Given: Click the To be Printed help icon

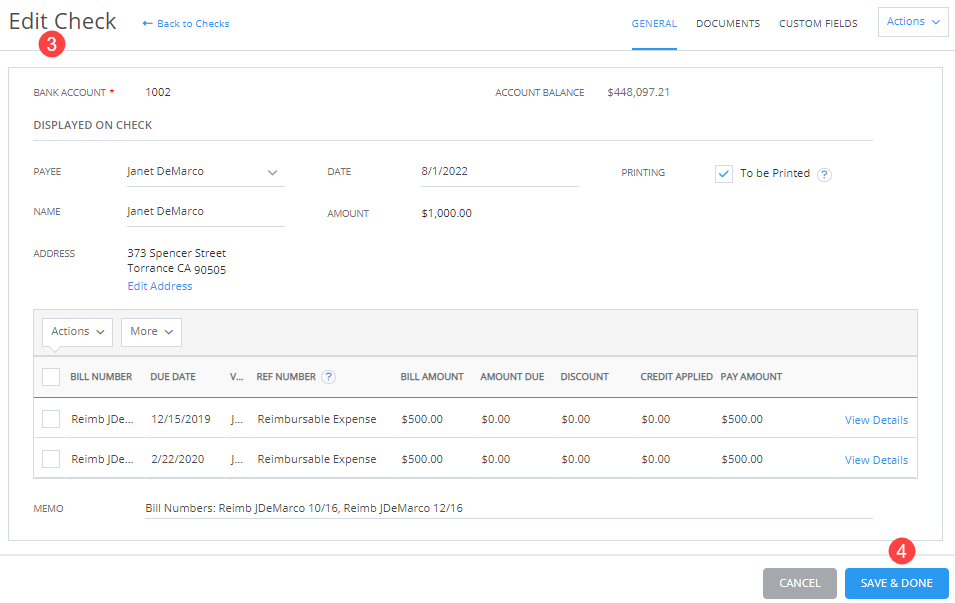Looking at the screenshot, I should click(824, 173).
